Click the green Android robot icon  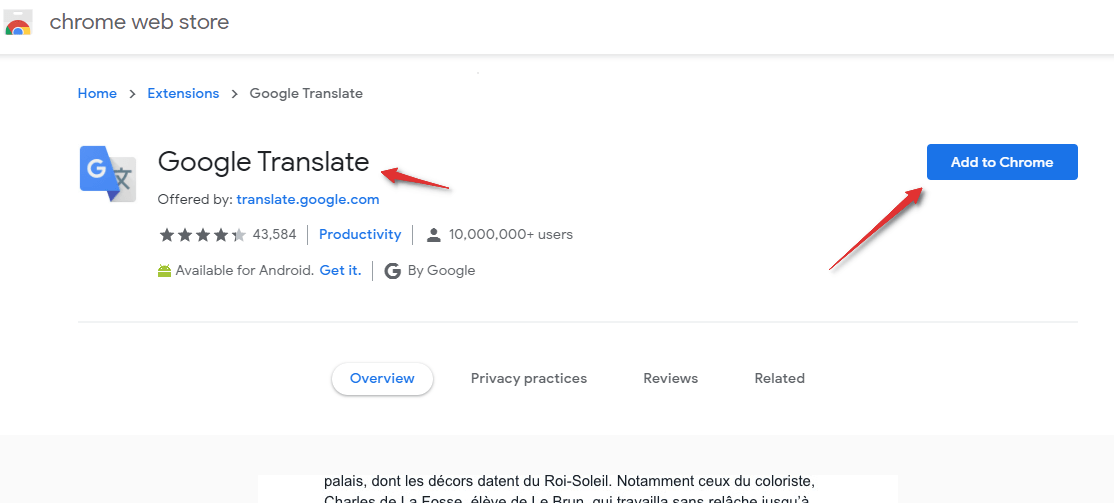pos(165,271)
